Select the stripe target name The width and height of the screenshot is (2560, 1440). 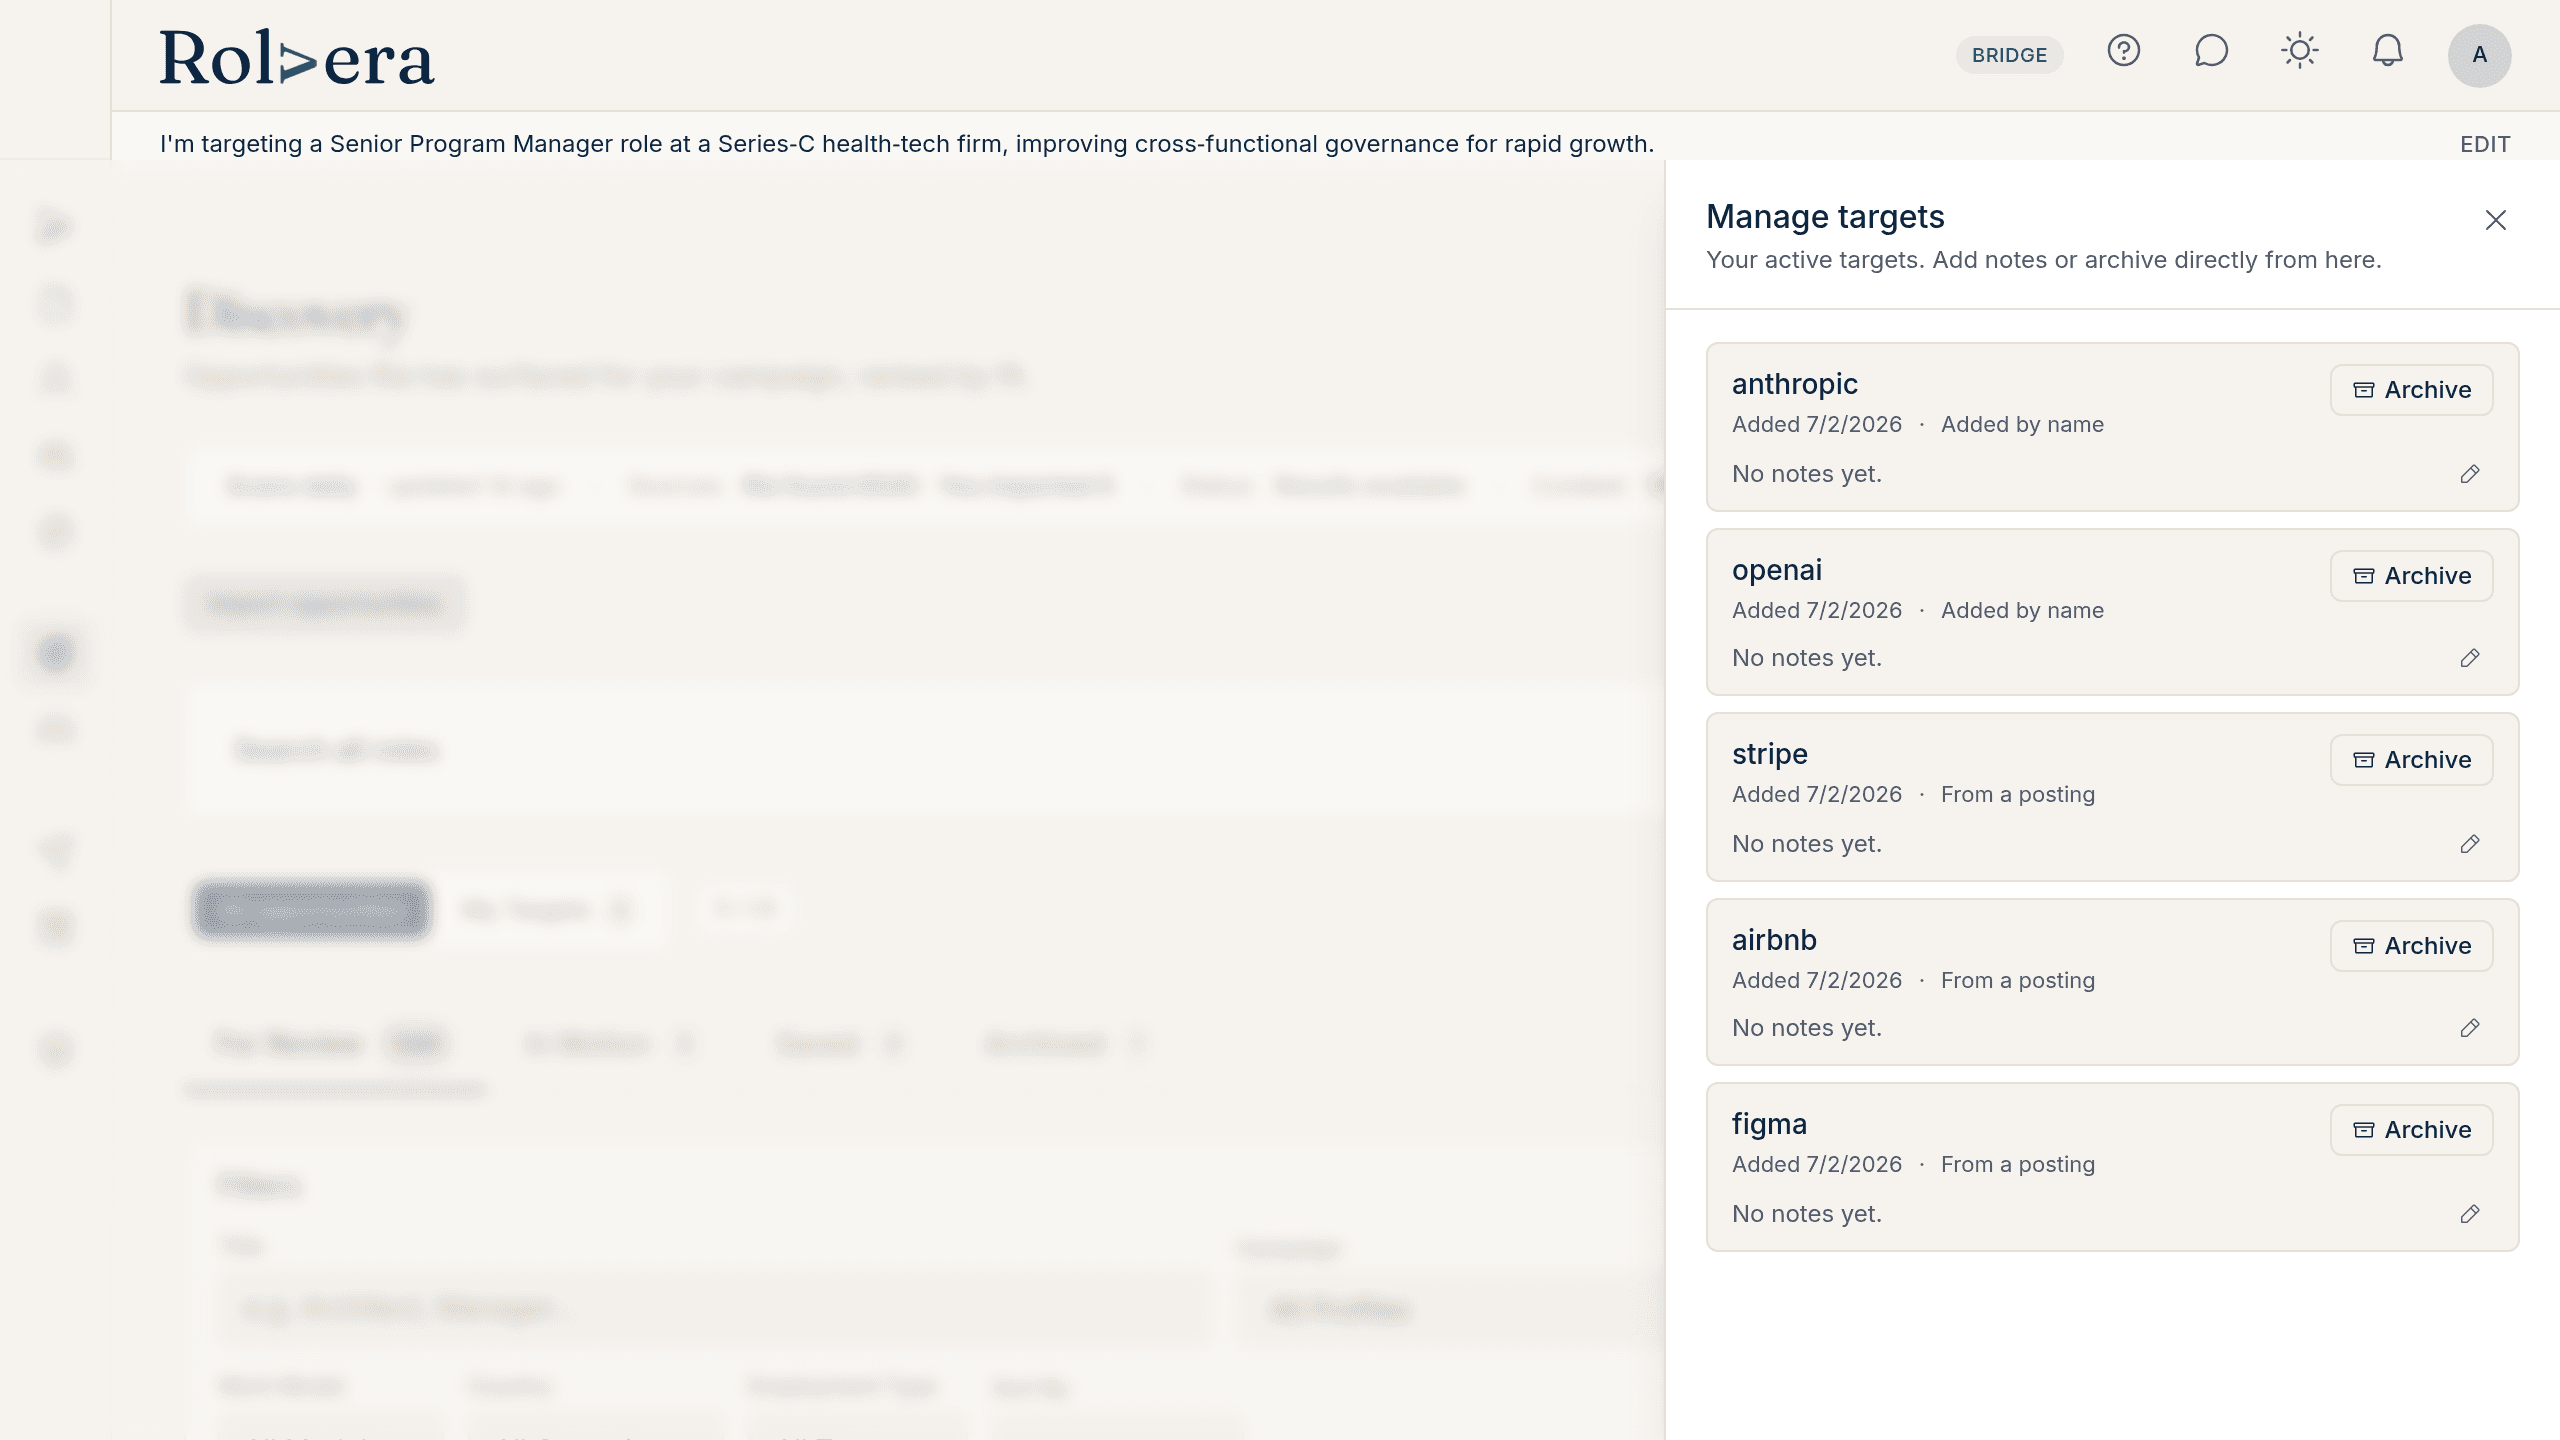1769,754
